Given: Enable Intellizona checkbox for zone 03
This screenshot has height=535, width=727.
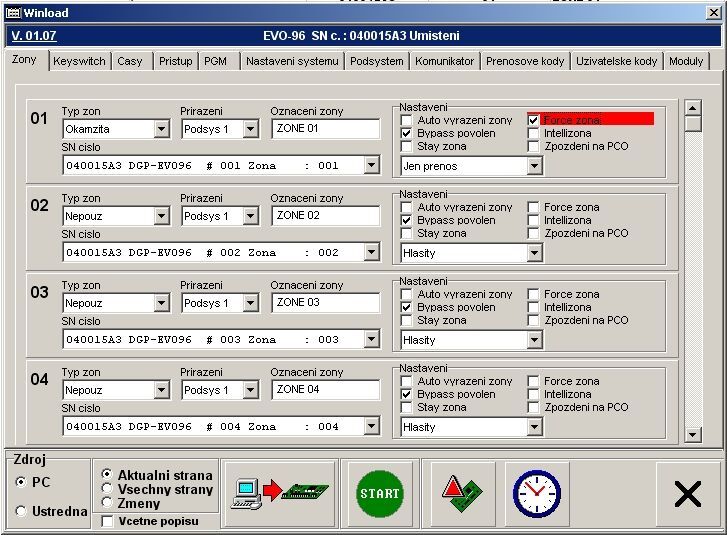Looking at the screenshot, I should coord(534,308).
